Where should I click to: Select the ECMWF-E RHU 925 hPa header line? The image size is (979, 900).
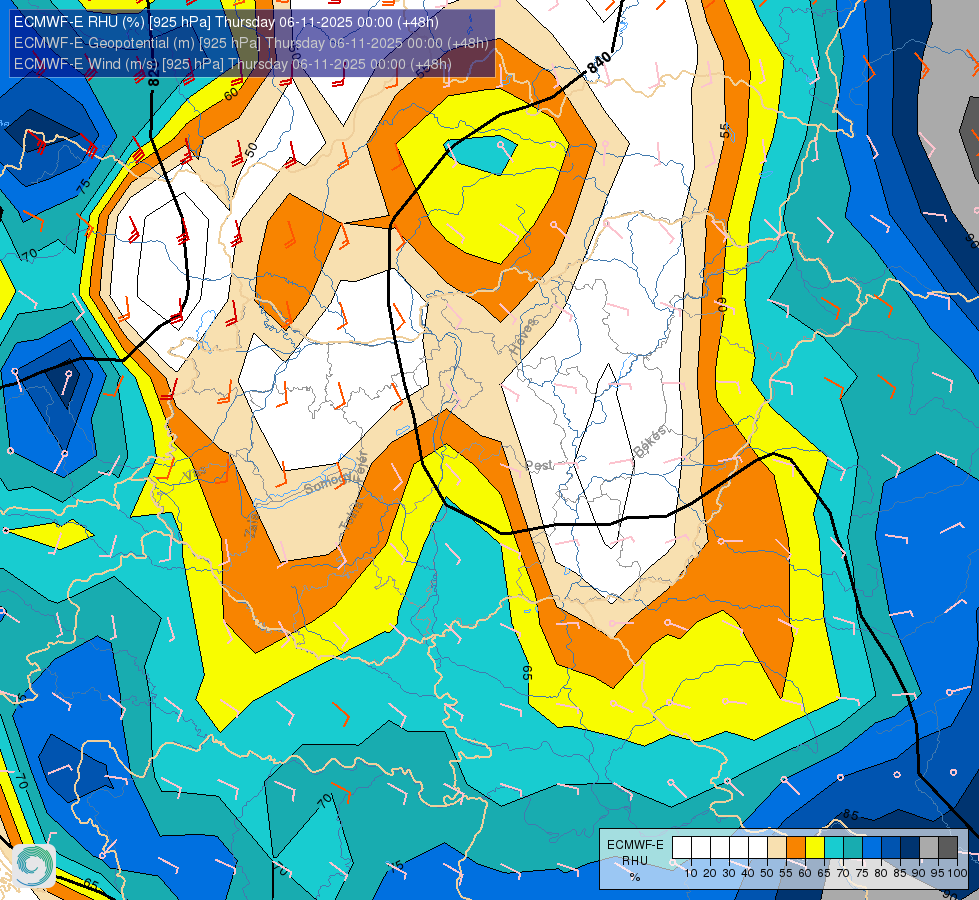226,22
